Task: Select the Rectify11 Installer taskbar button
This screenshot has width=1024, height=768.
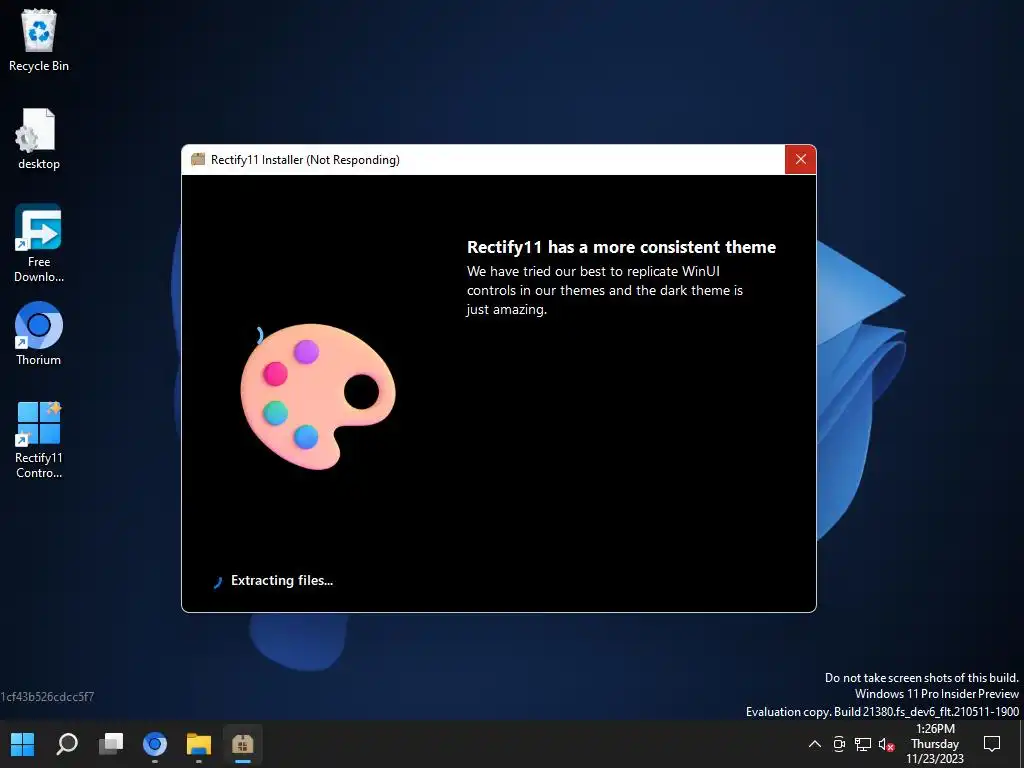Action: 242,744
